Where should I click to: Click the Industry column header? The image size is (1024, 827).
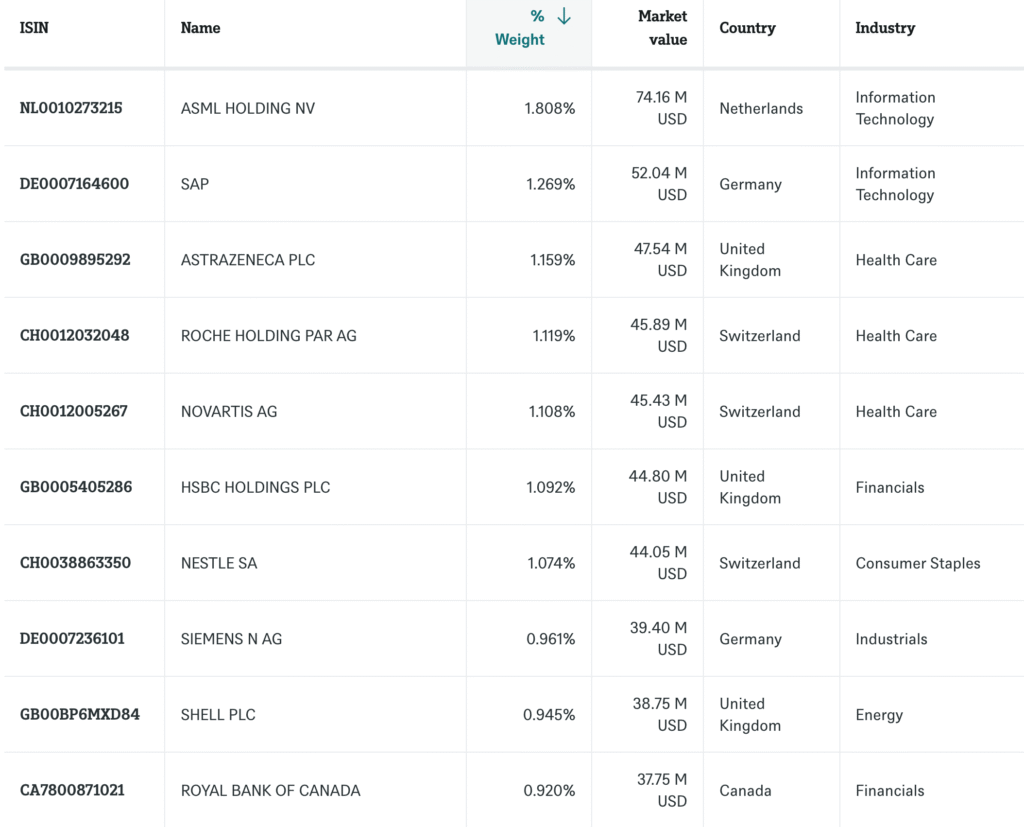click(x=884, y=28)
